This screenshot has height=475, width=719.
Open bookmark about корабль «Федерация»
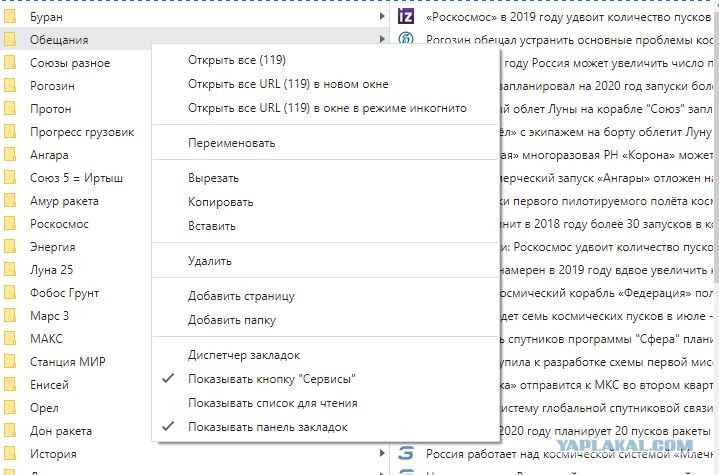608,293
